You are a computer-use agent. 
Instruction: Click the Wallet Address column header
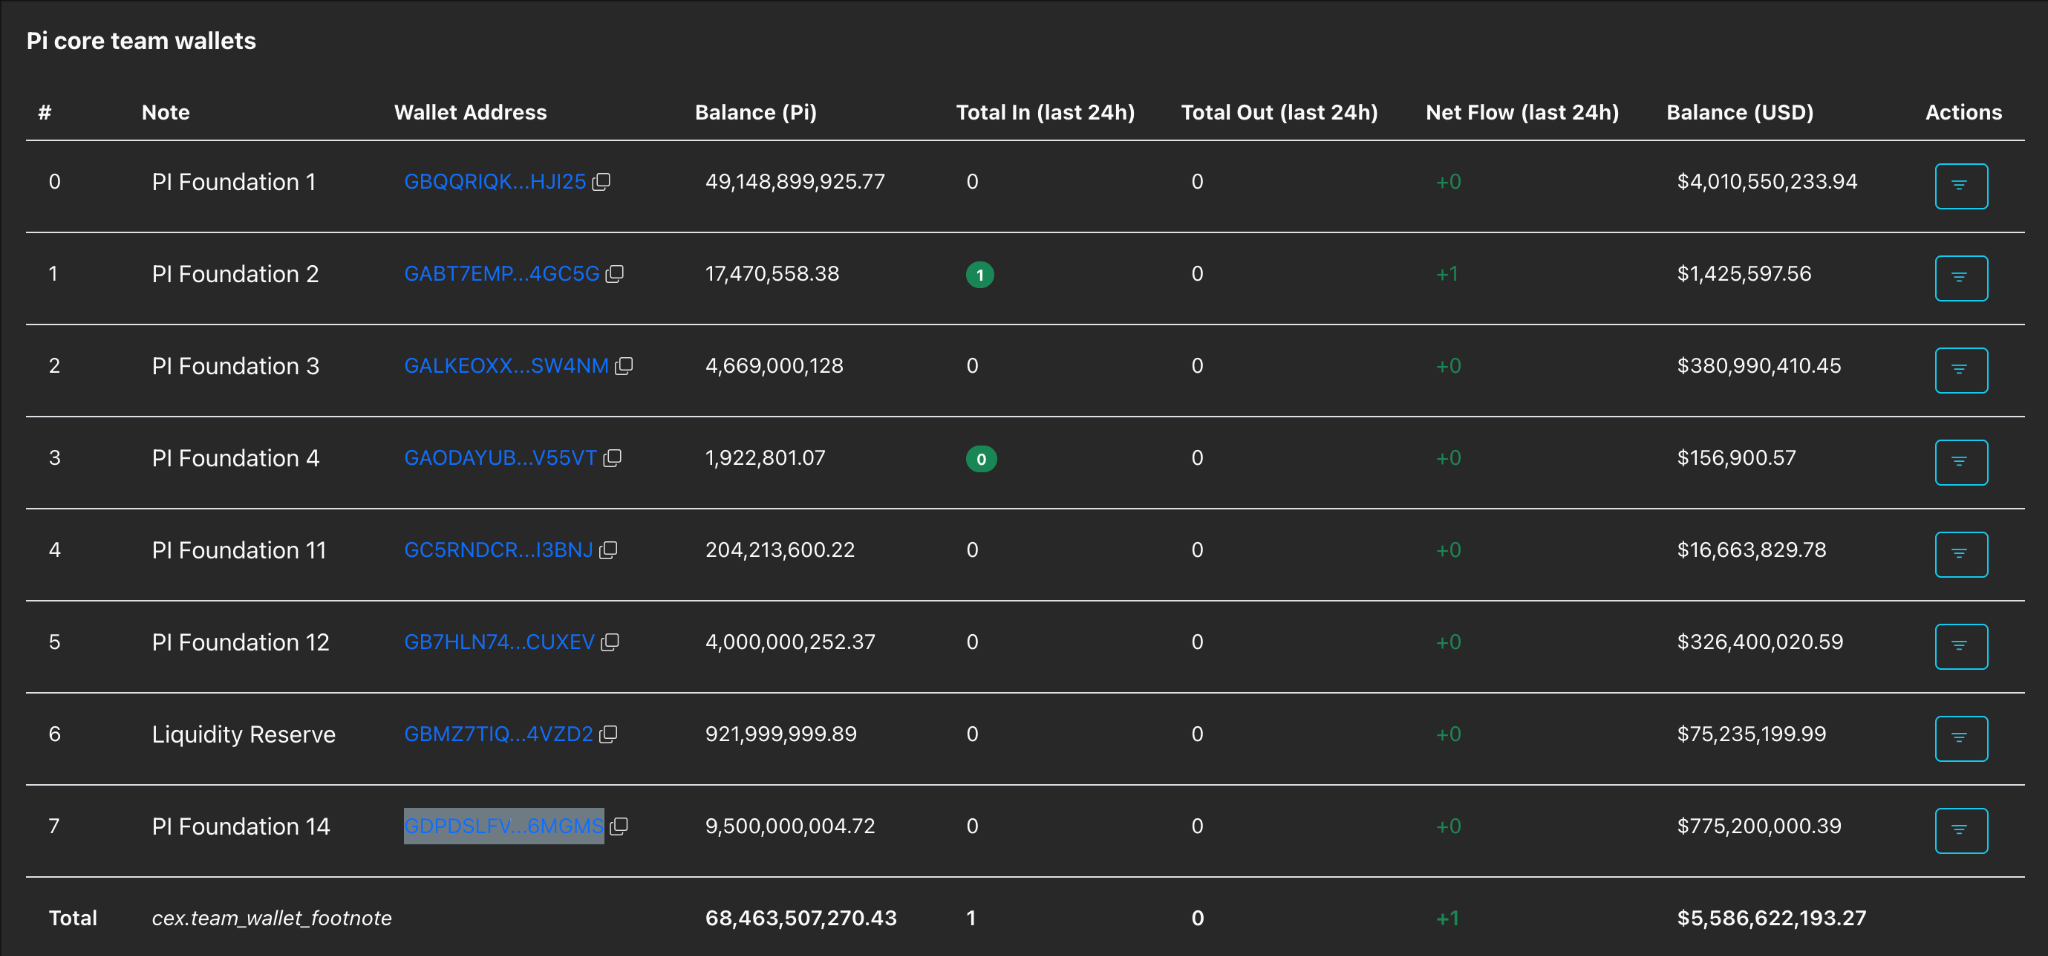tap(470, 112)
